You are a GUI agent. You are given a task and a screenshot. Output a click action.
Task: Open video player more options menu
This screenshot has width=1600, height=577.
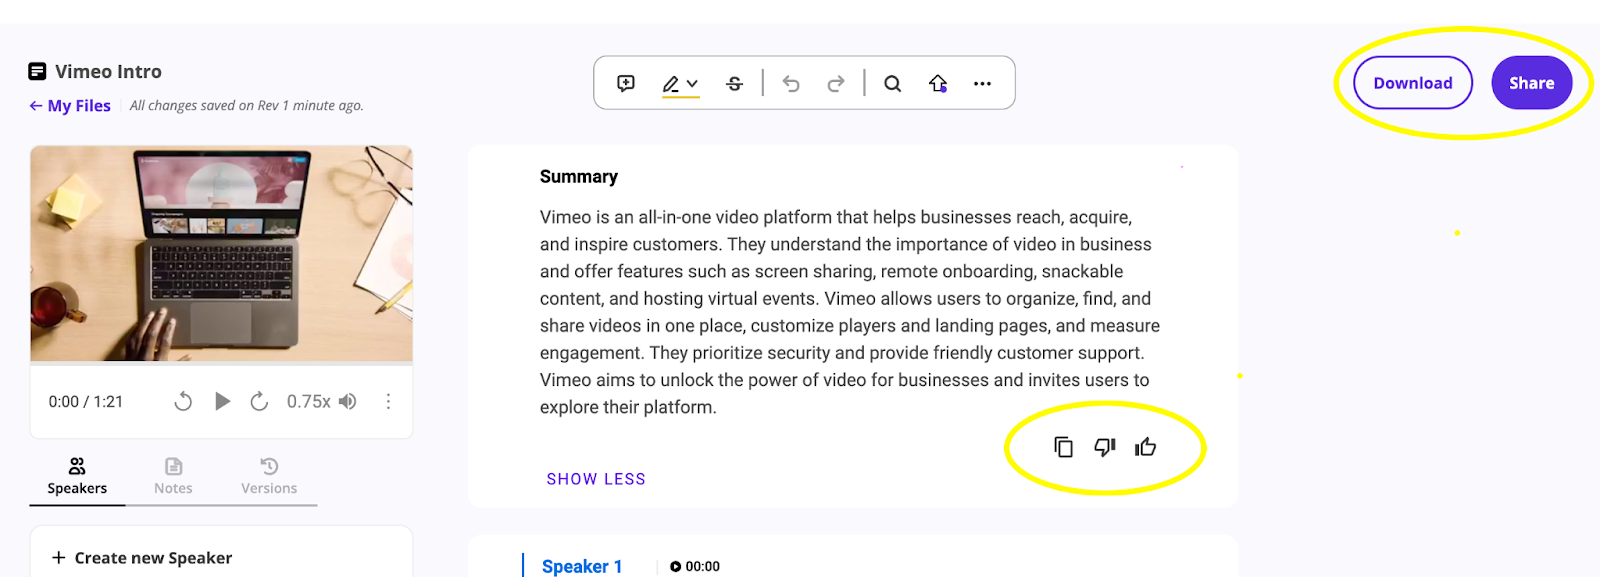[x=388, y=401]
